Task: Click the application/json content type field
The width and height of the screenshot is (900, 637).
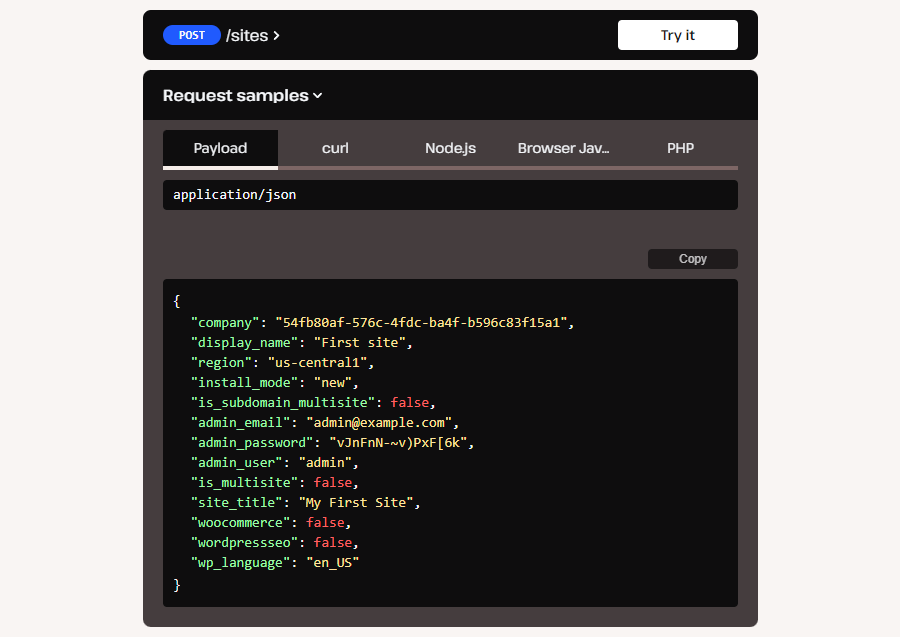Action: 450,195
